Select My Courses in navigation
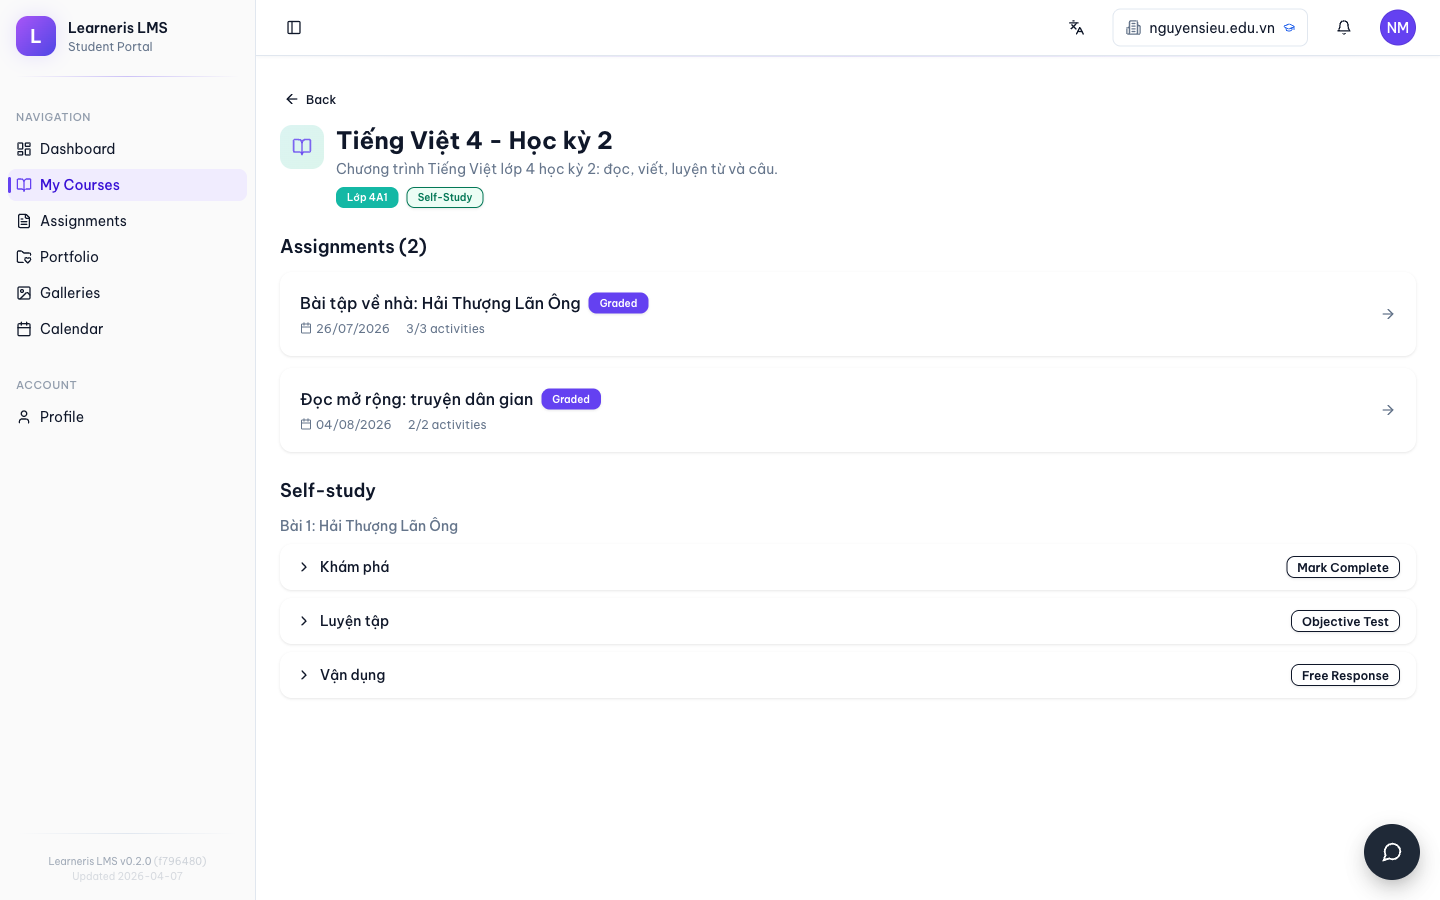This screenshot has width=1440, height=900. (x=127, y=185)
